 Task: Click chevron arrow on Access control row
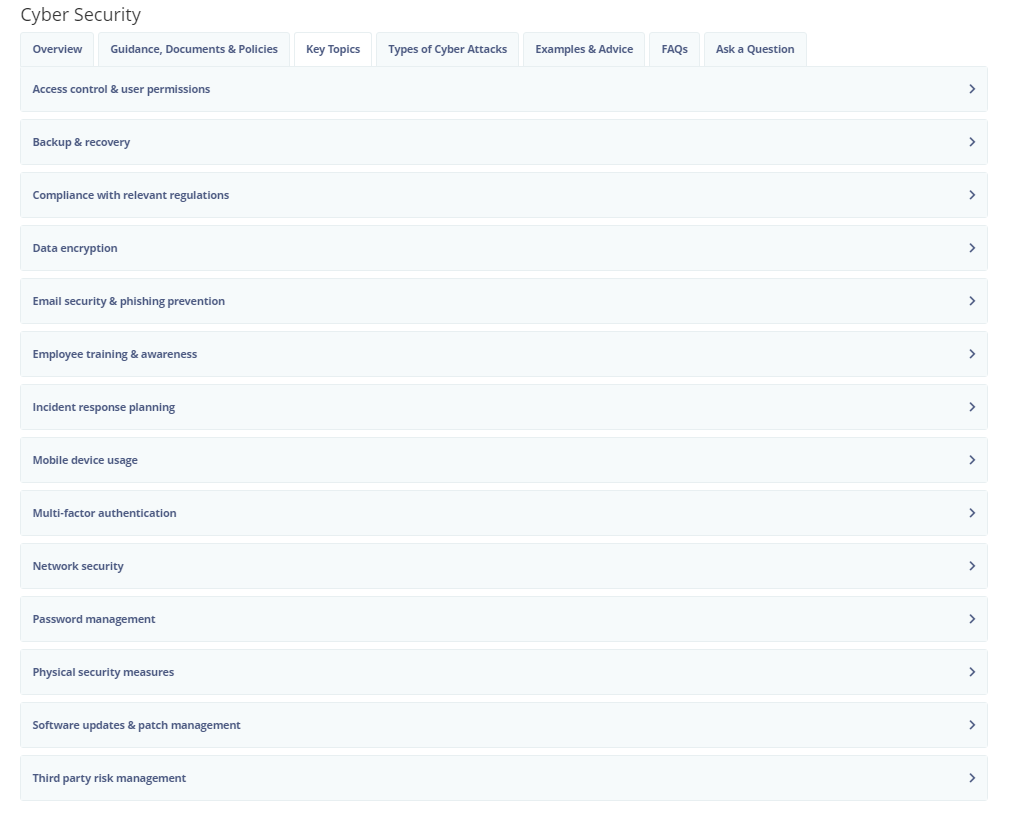971,89
